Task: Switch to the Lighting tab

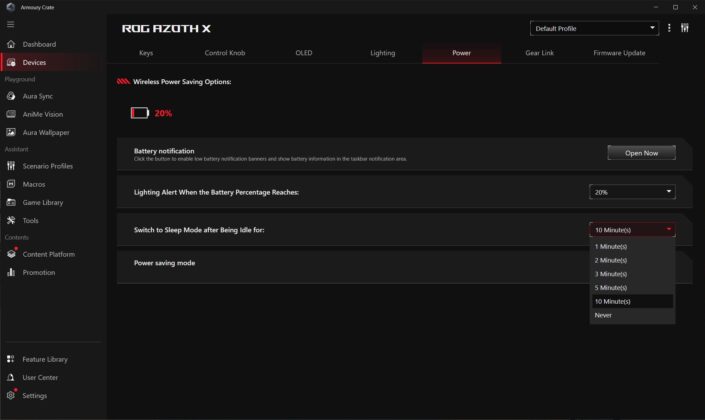Action: tap(383, 53)
